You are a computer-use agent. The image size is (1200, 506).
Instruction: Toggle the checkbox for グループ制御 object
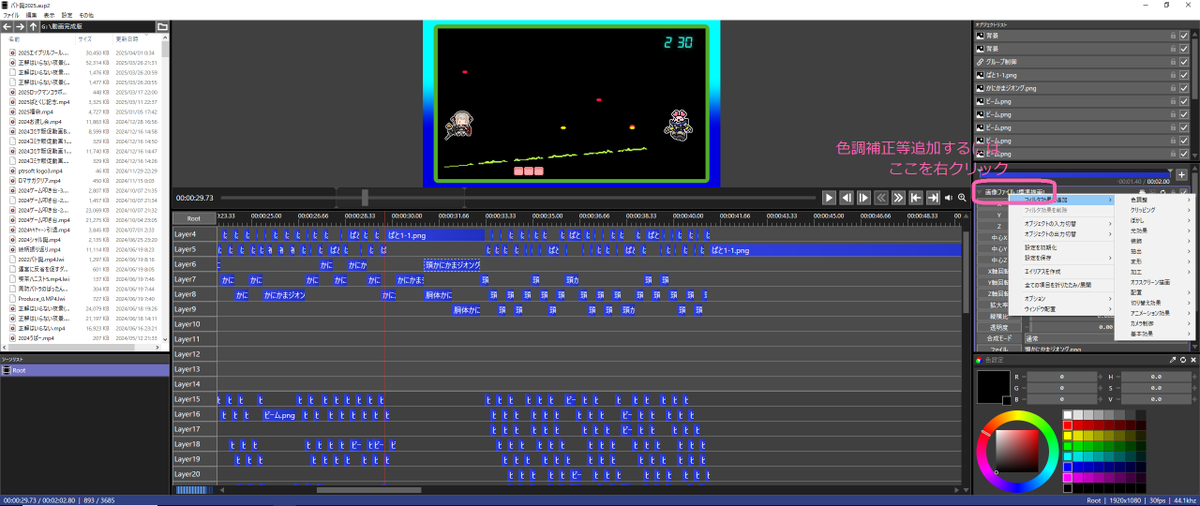(x=1184, y=61)
